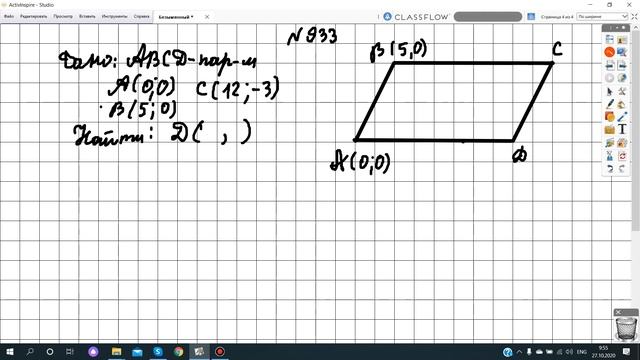The image size is (640, 360).
Task: Launch the purple Alice assistant on the taskbar
Action: tap(93, 352)
